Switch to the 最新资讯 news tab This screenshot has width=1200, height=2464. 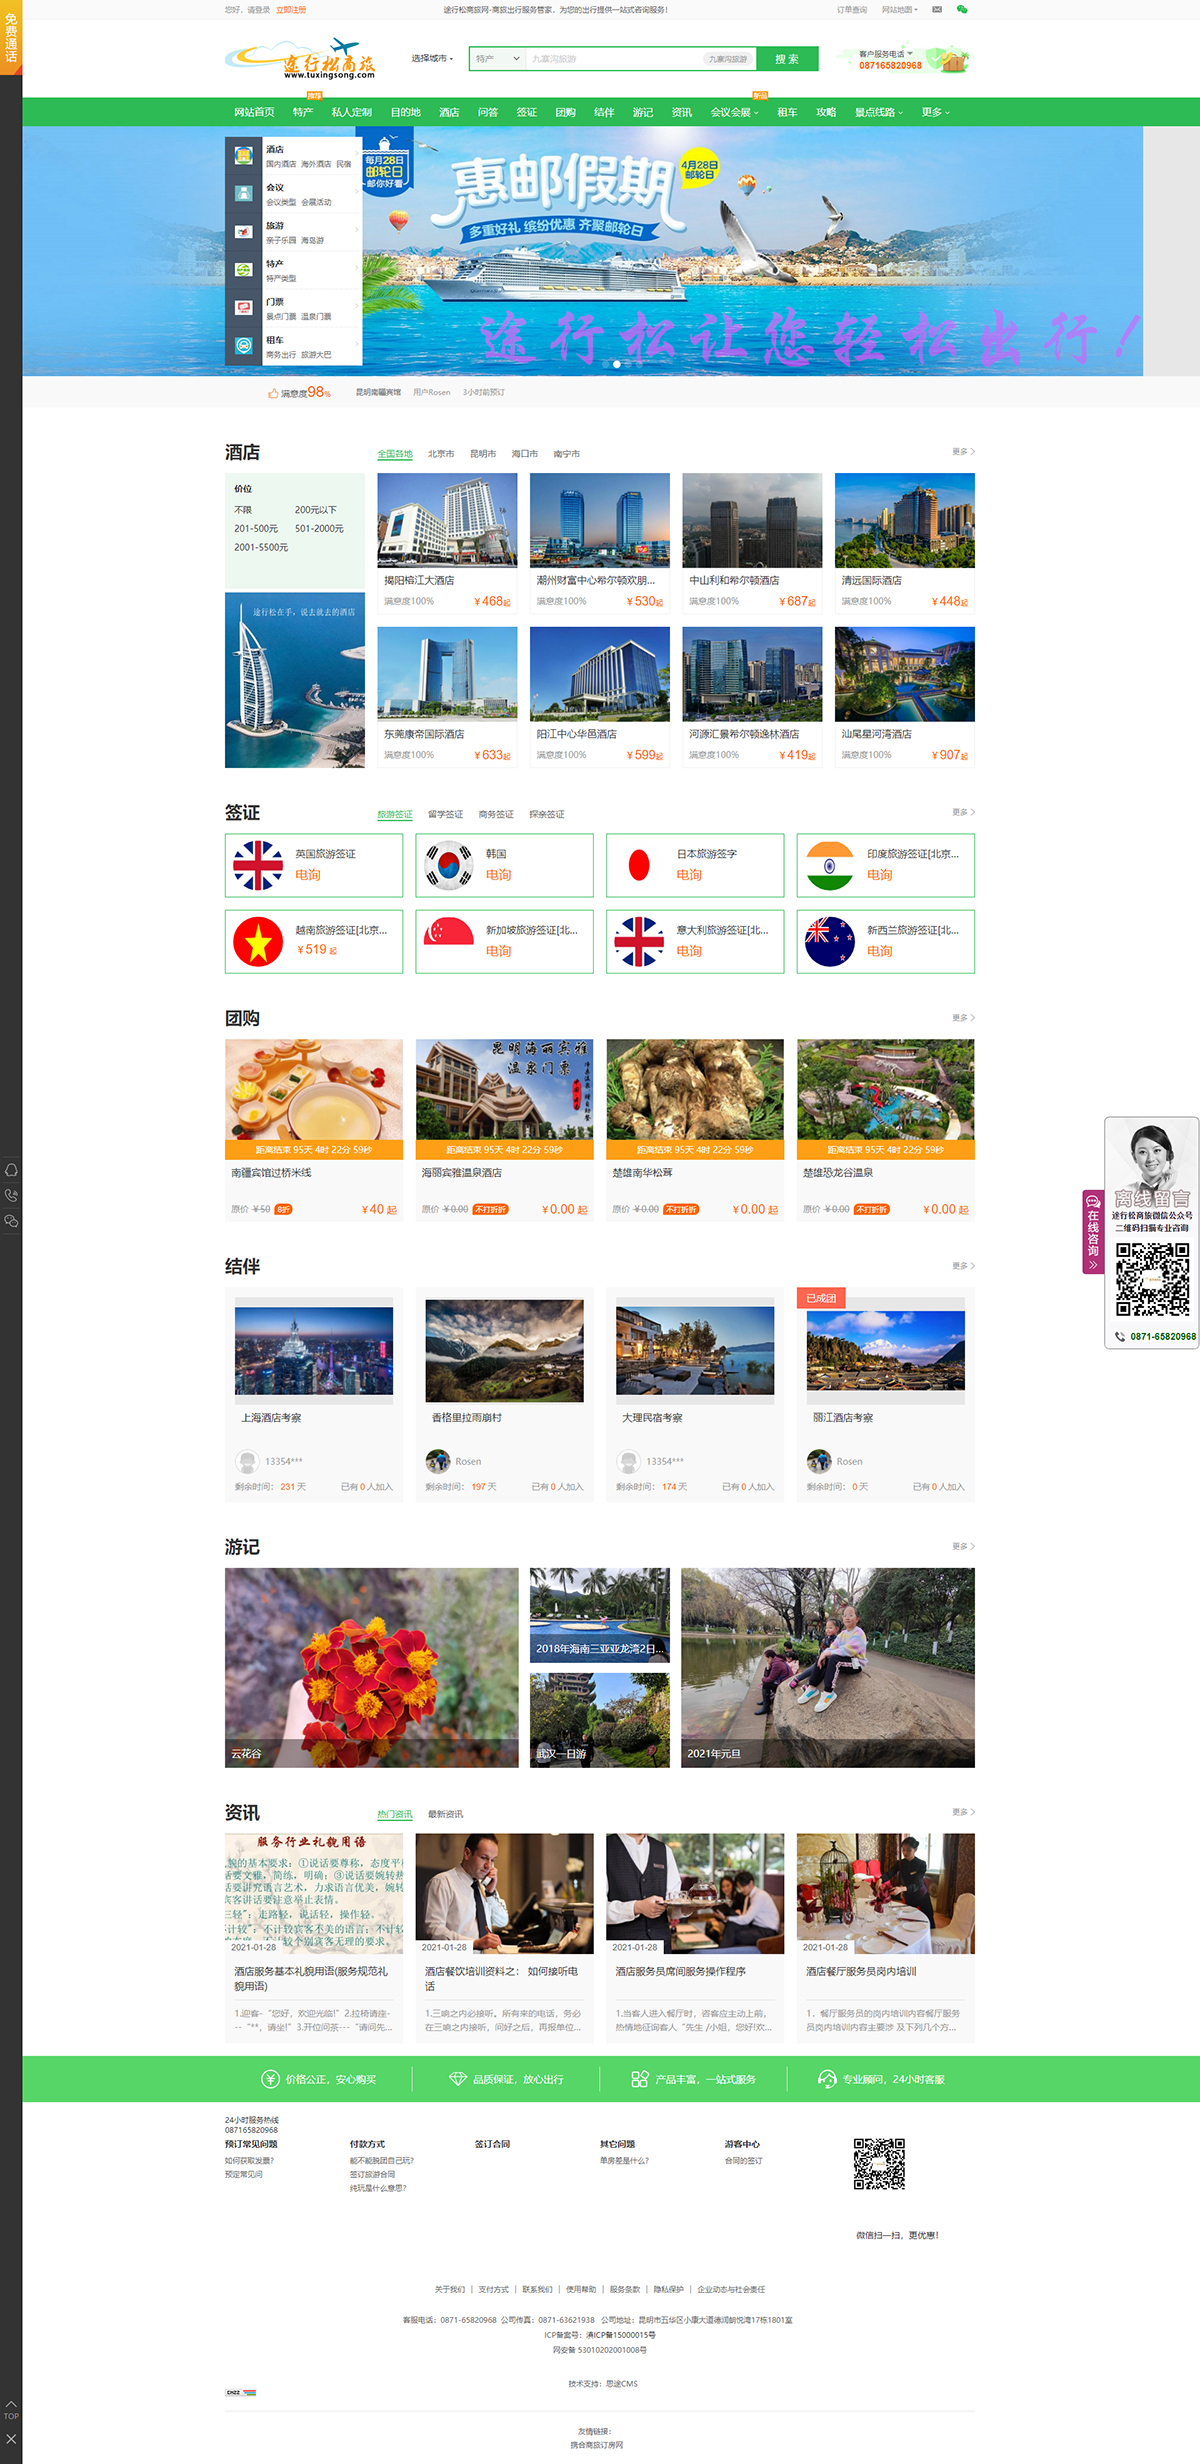(x=445, y=1814)
